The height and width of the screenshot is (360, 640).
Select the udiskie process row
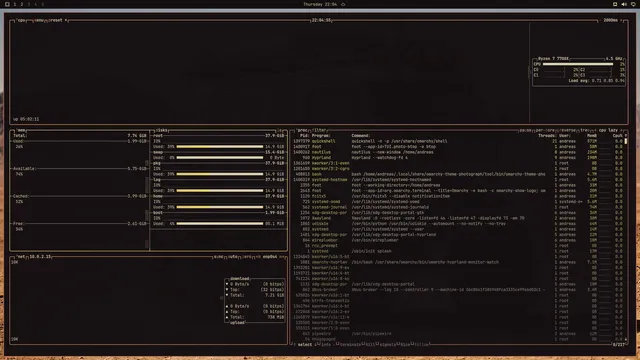457,224
